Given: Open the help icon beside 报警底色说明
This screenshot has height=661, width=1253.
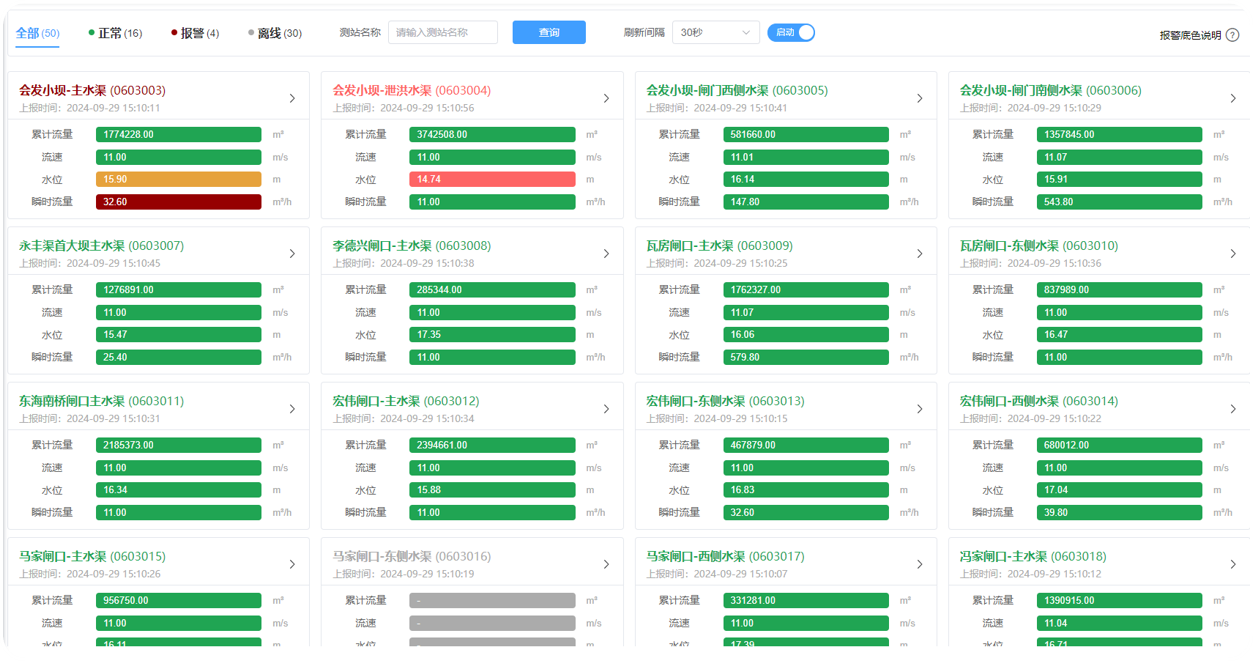Looking at the screenshot, I should coord(1233,33).
